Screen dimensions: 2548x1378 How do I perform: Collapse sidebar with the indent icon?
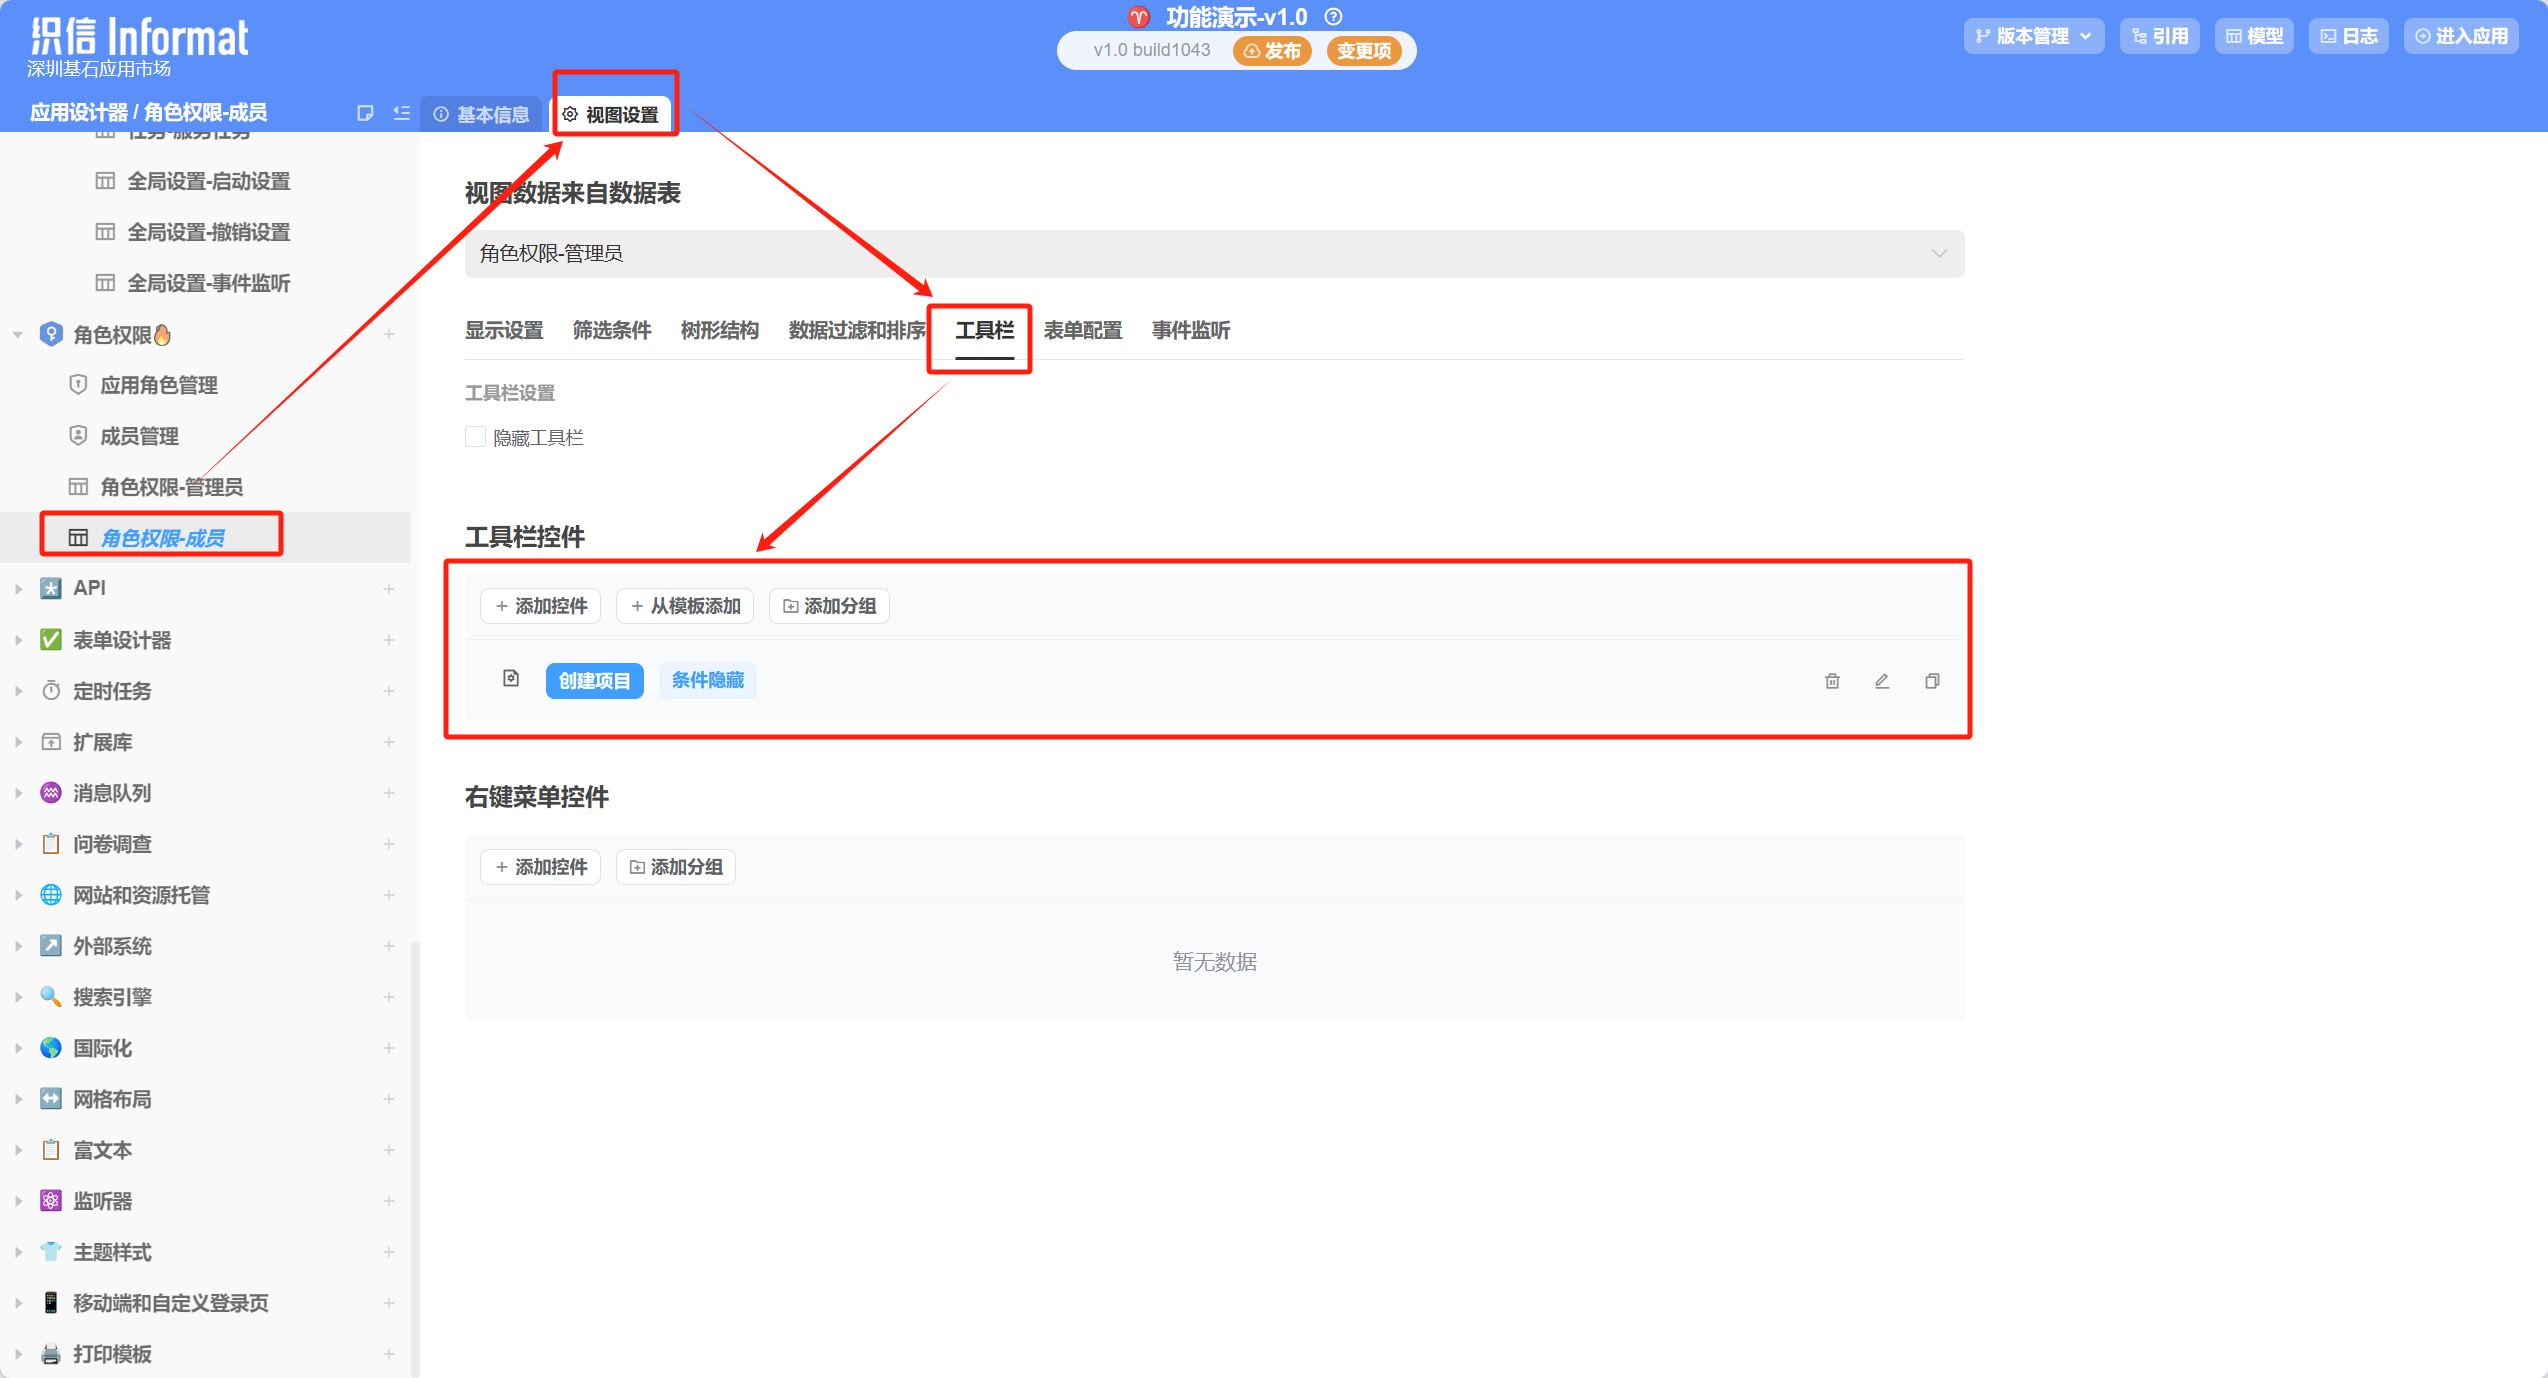coord(402,113)
